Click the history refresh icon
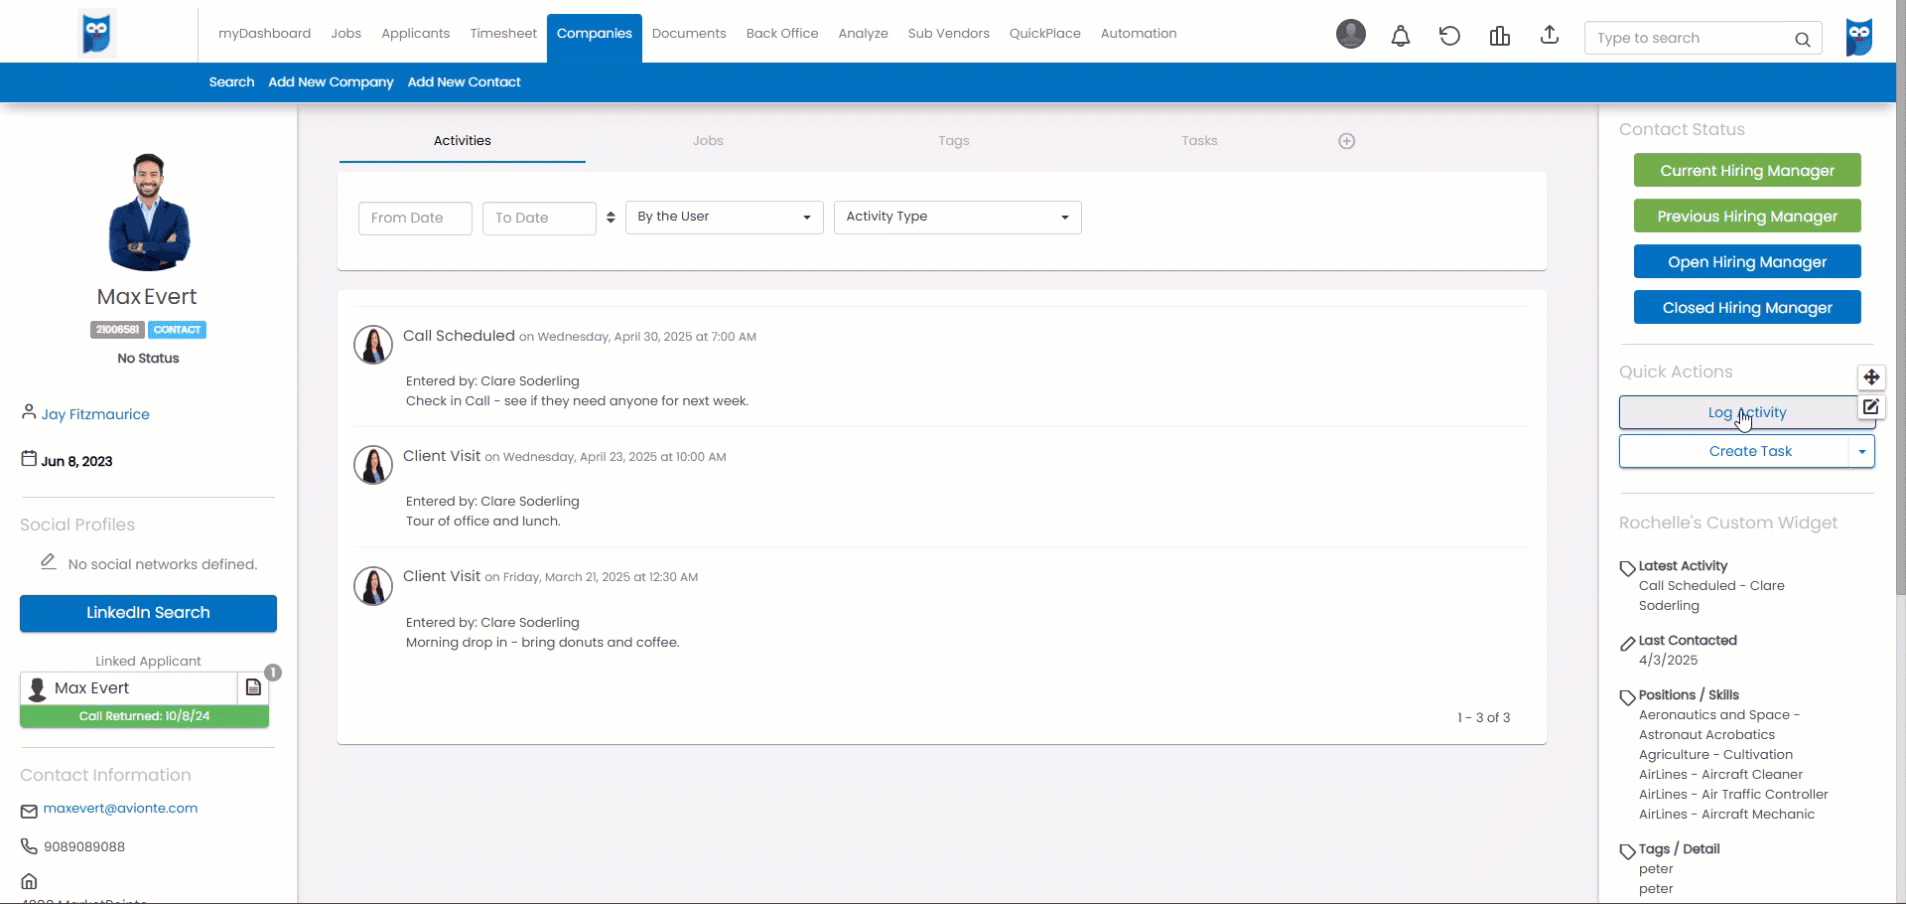The width and height of the screenshot is (1906, 904). [x=1449, y=36]
